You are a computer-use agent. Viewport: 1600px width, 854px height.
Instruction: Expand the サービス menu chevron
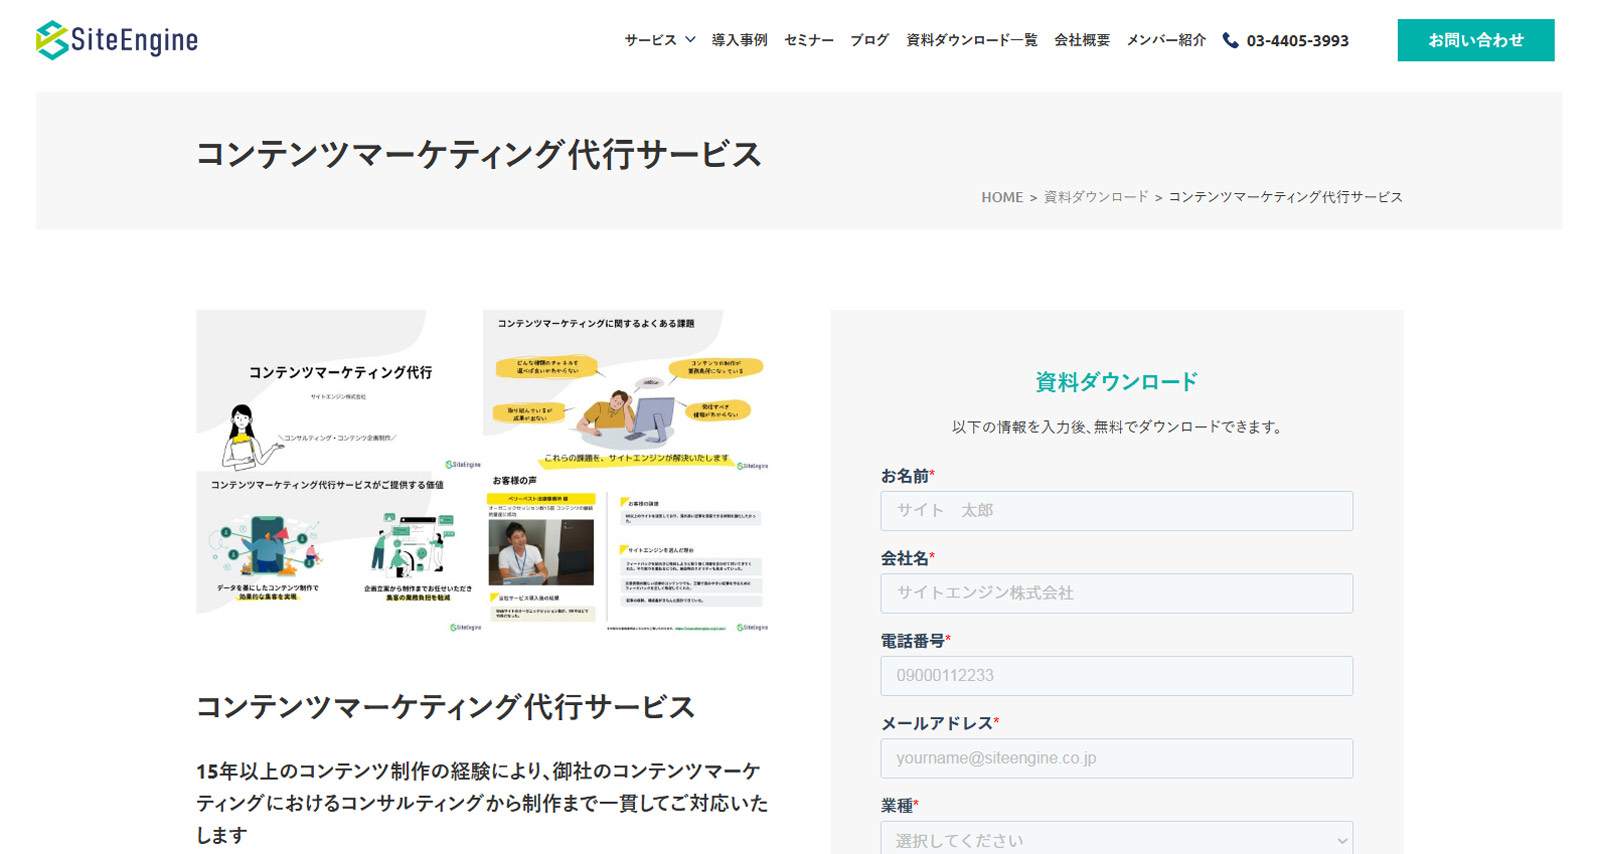coord(690,40)
